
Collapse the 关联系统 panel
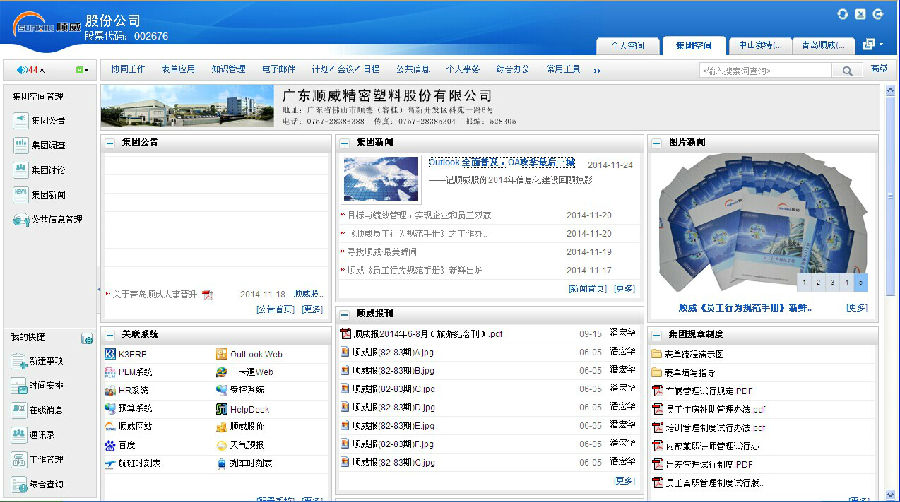click(x=110, y=334)
